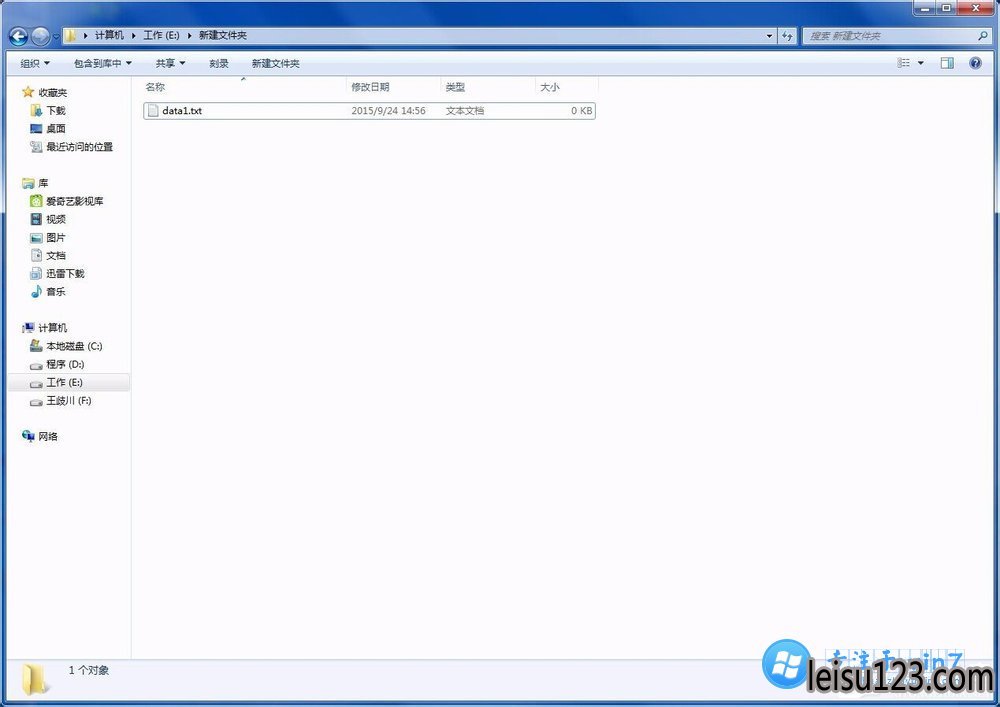The height and width of the screenshot is (707, 1000).
Task: Click the folder icon in the address bar
Action: (x=70, y=36)
